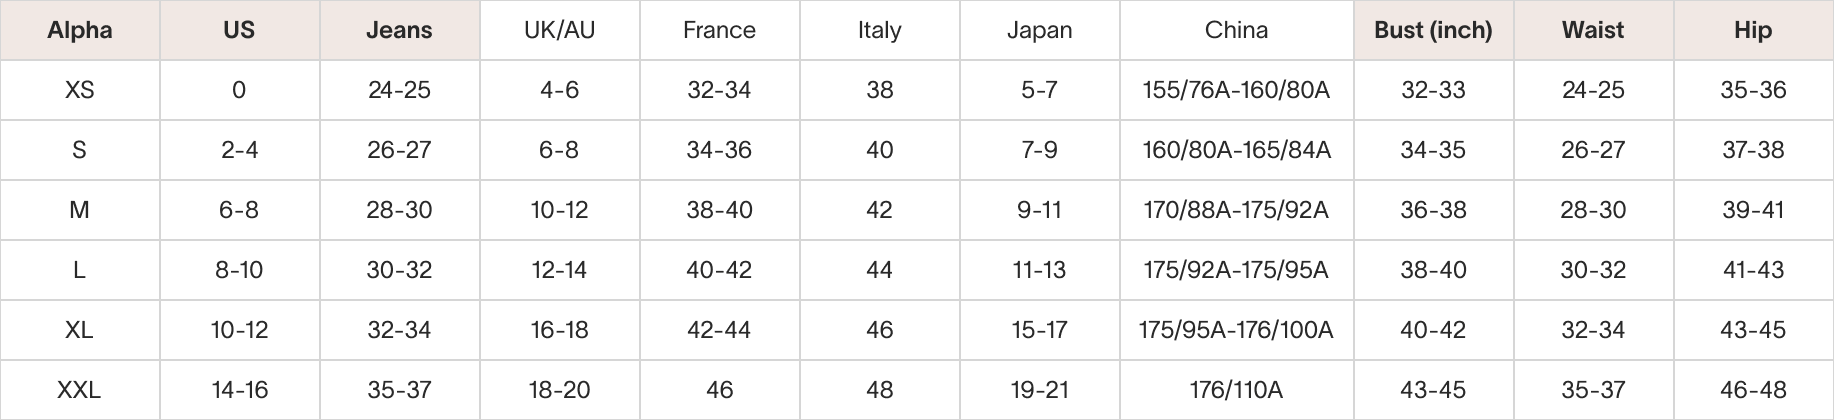Screen dimensions: 1834x420
Task: Click the Japan column header
Action: tap(1040, 30)
